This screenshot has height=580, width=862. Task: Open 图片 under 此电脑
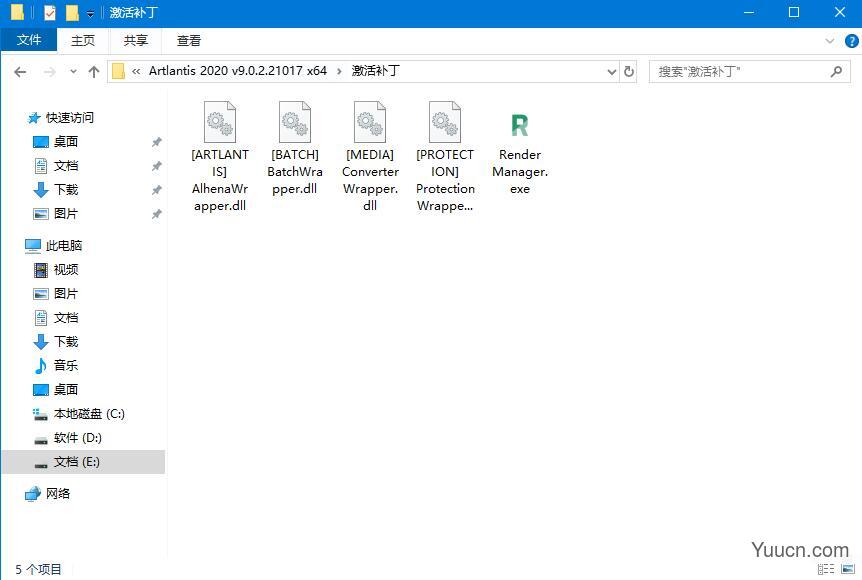point(66,294)
